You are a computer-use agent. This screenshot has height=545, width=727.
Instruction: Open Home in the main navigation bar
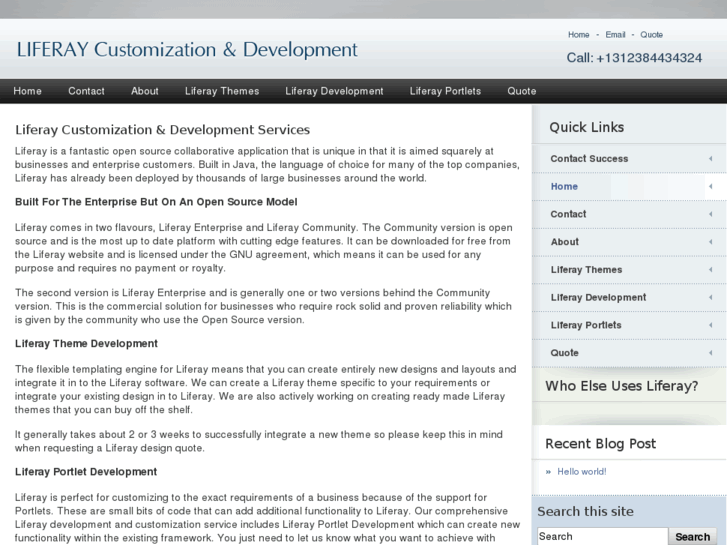28,91
